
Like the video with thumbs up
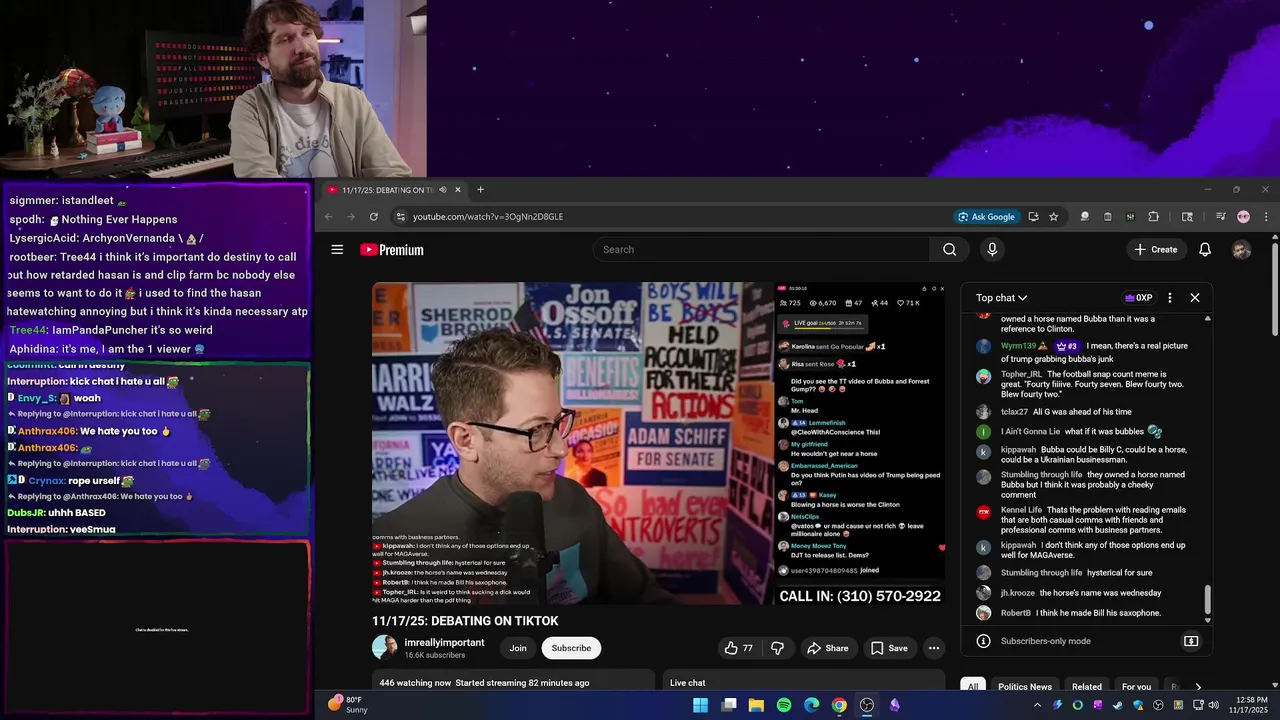pos(738,648)
